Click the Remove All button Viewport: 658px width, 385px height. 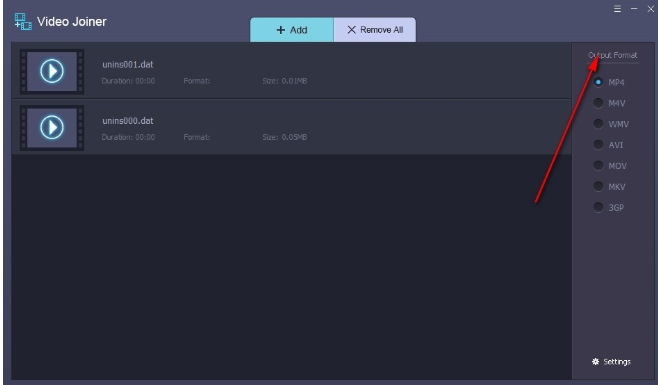375,30
